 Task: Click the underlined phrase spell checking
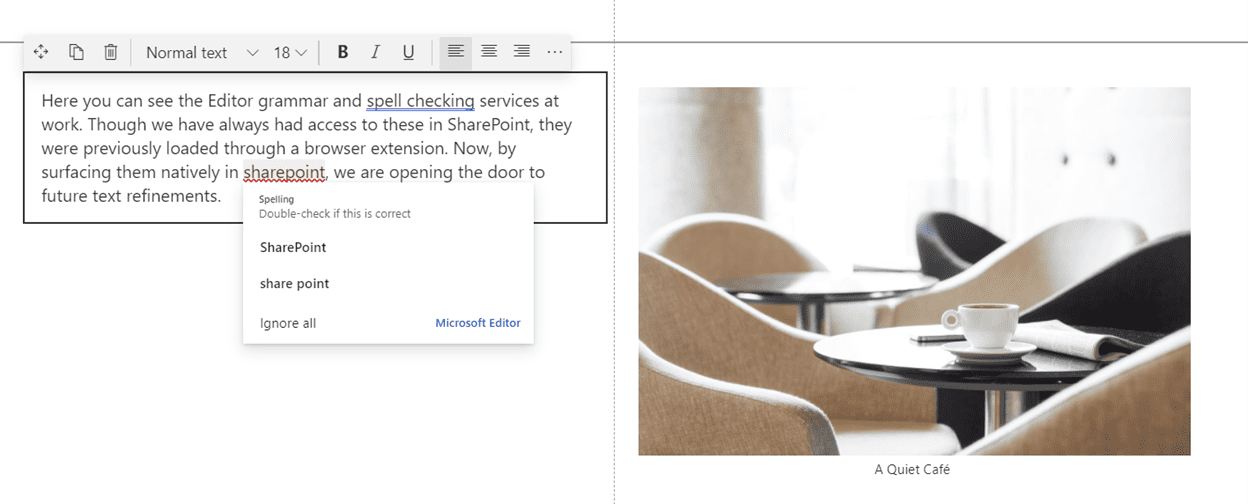[x=420, y=101]
